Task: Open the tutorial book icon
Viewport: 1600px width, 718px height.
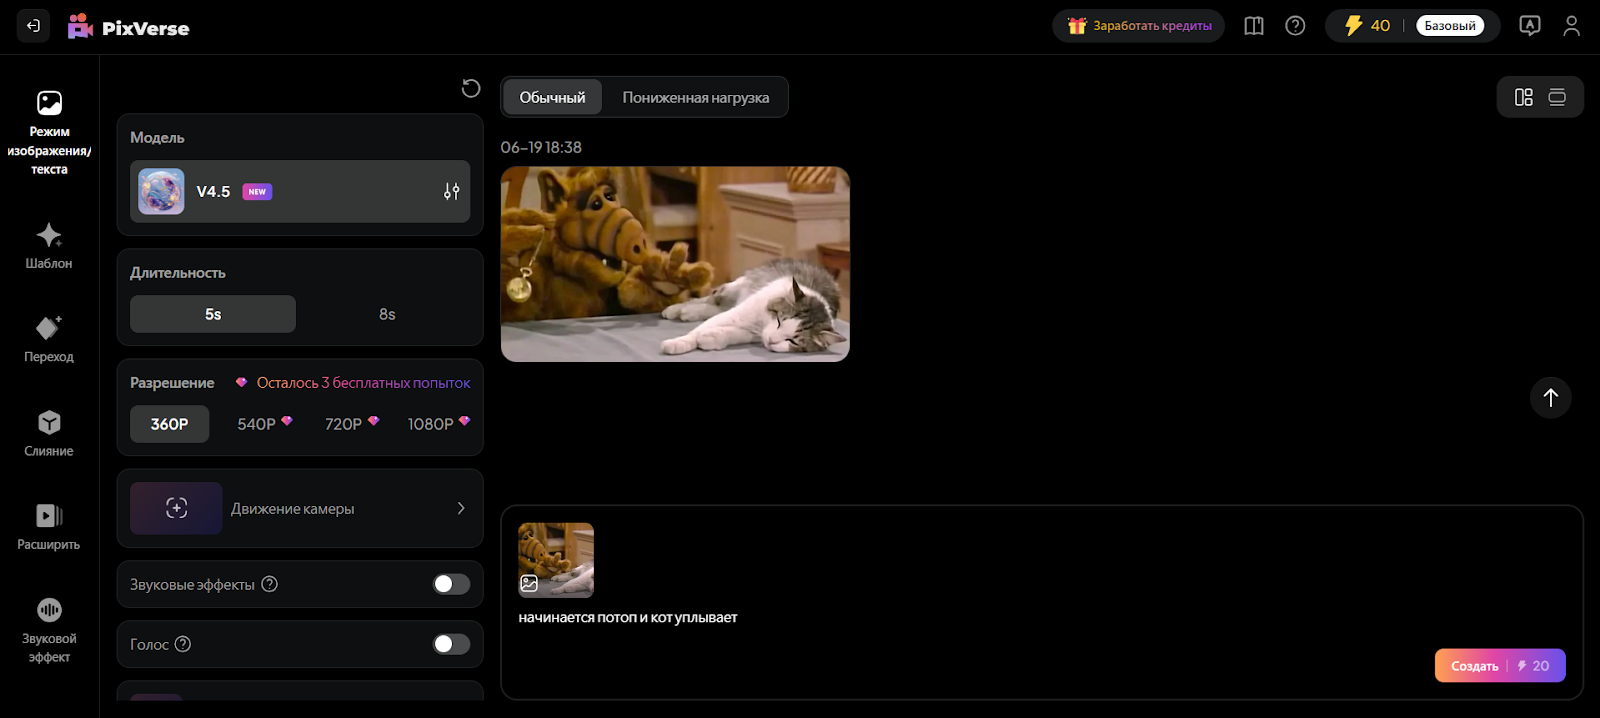Action: (1254, 26)
